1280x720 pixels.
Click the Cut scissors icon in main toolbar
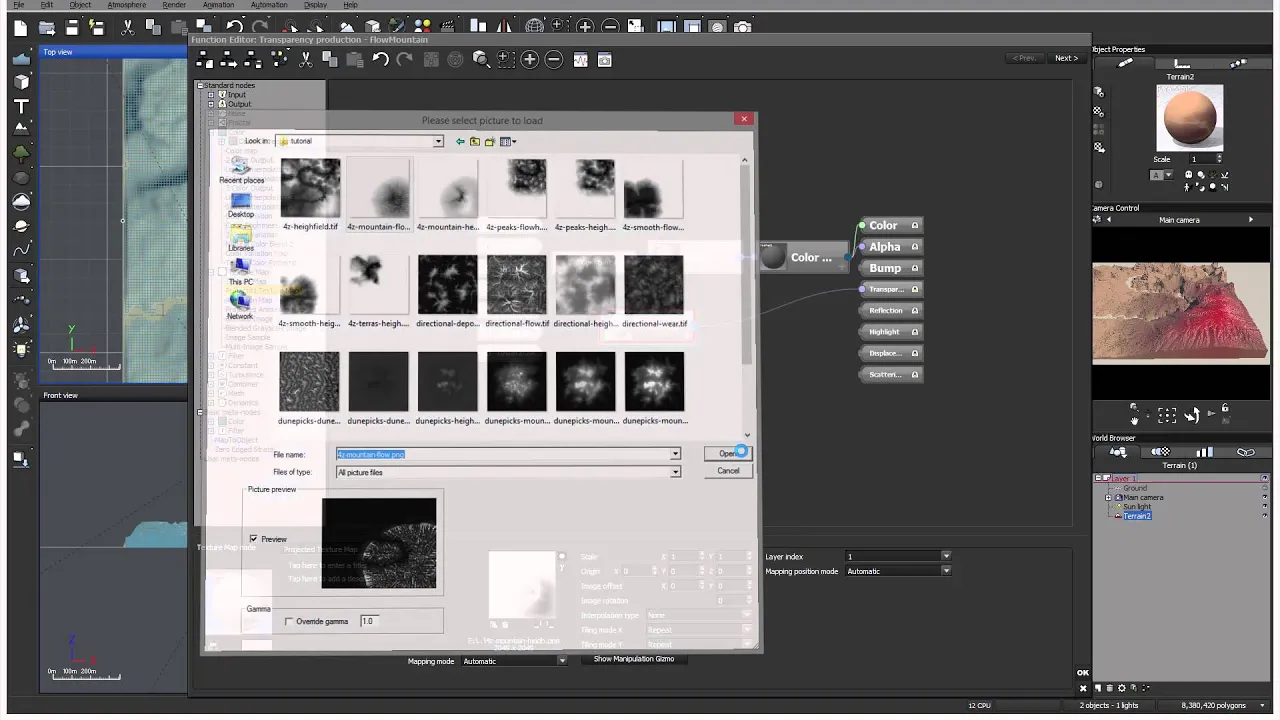coord(127,28)
